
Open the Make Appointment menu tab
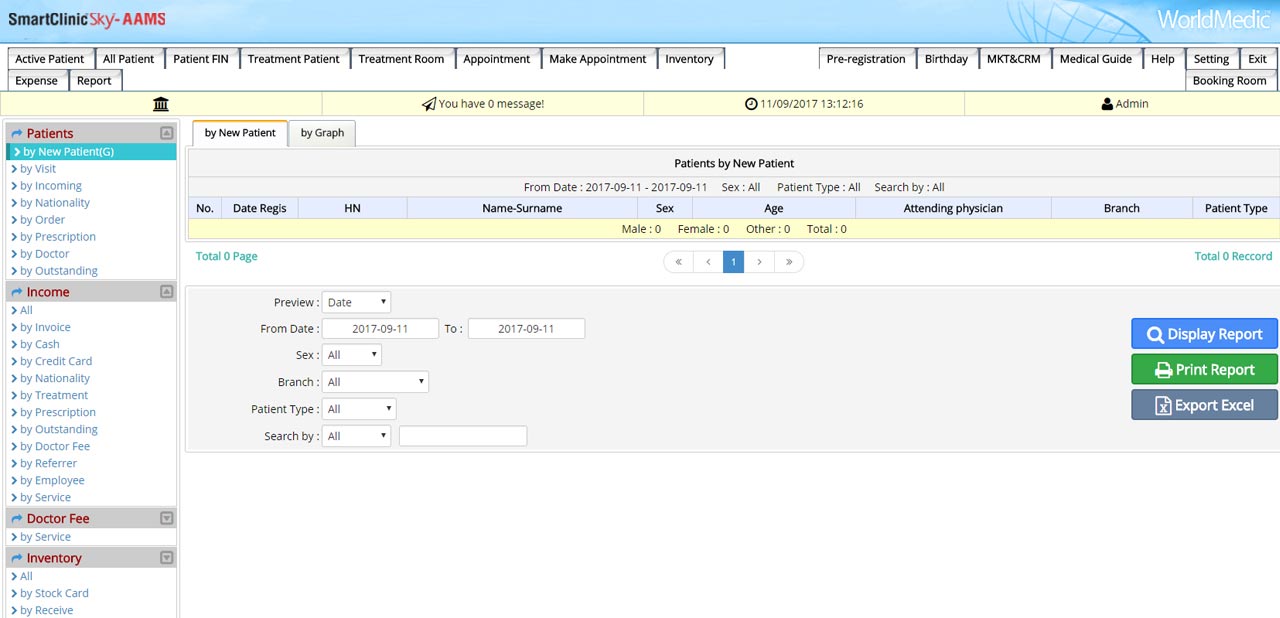click(598, 59)
